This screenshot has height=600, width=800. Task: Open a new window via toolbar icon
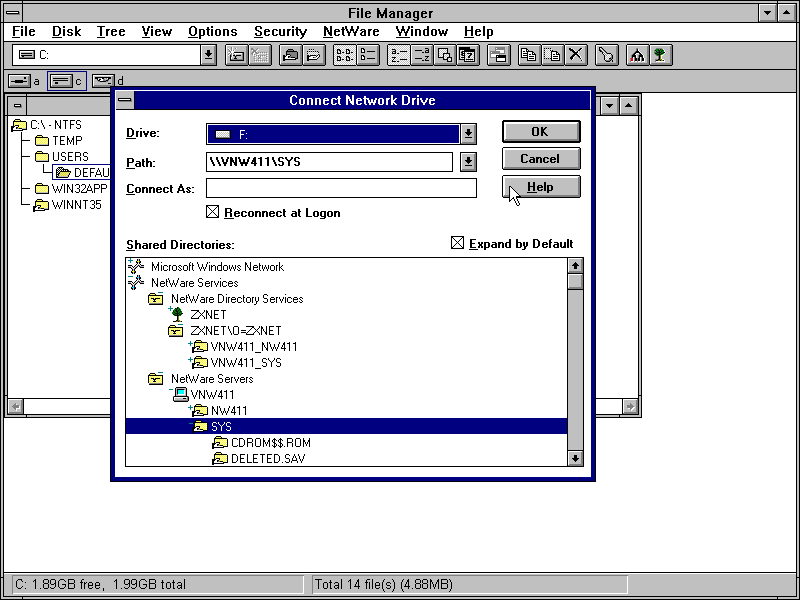pyautogui.click(x=498, y=55)
